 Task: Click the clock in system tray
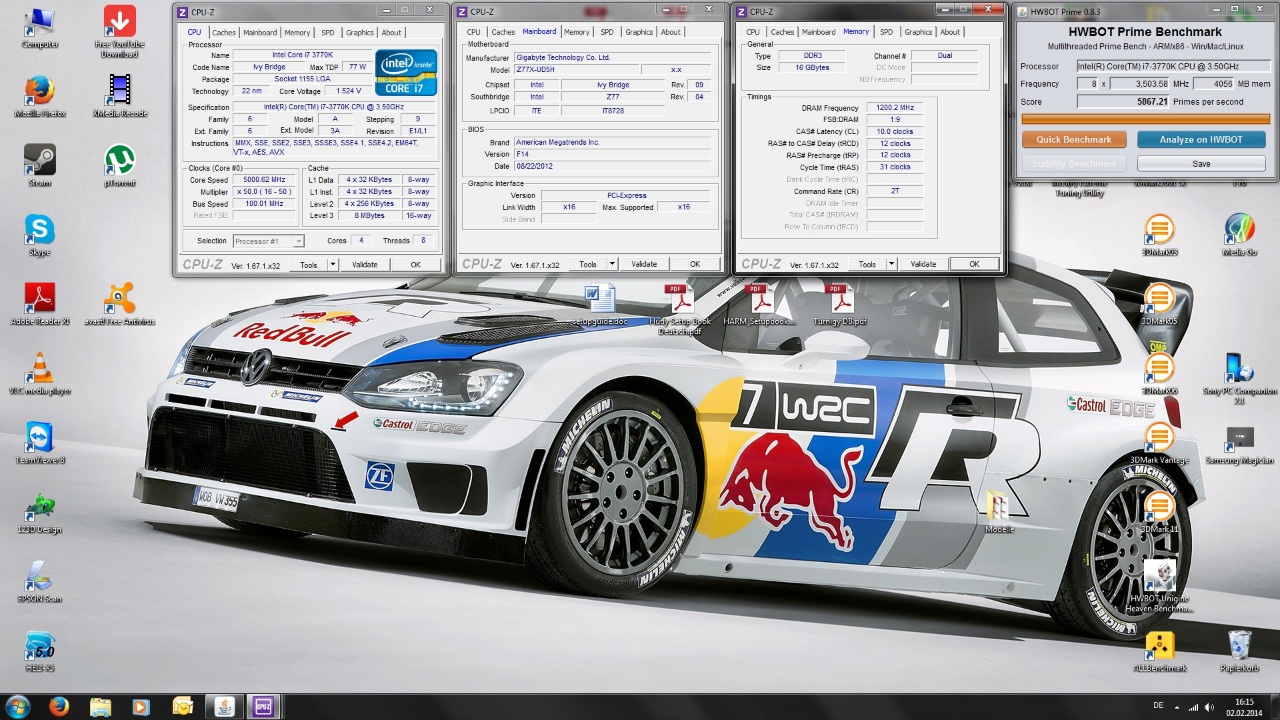[x=1245, y=707]
